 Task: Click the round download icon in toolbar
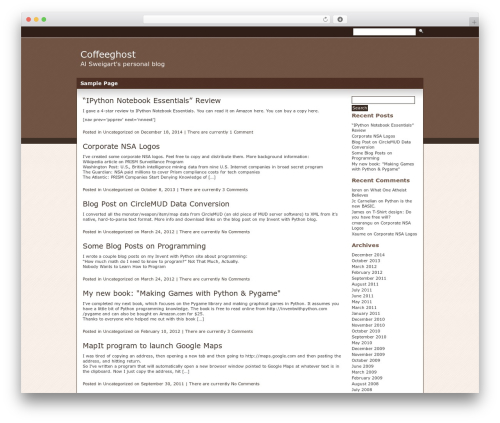[x=340, y=19]
